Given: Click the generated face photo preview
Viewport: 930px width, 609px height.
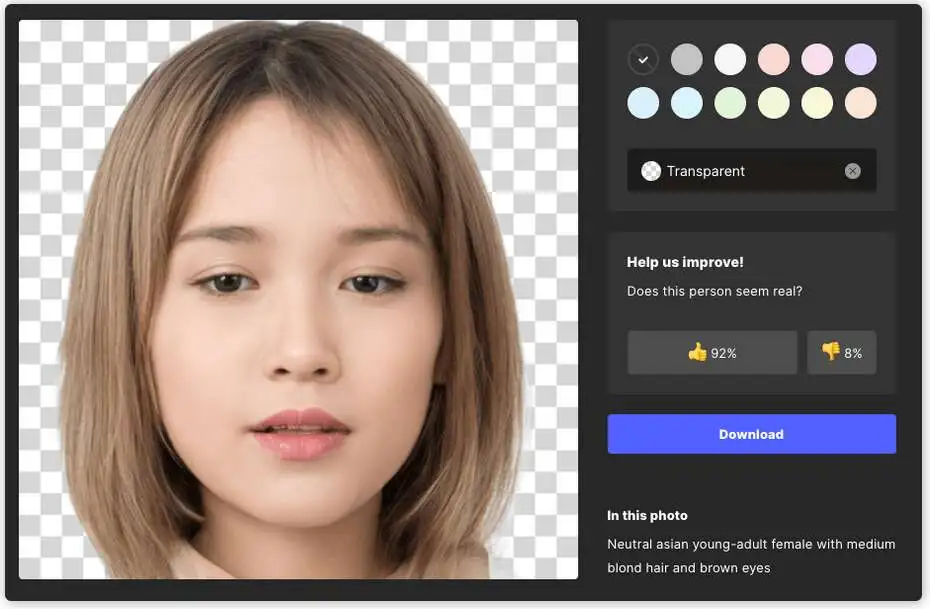Looking at the screenshot, I should click(298, 299).
